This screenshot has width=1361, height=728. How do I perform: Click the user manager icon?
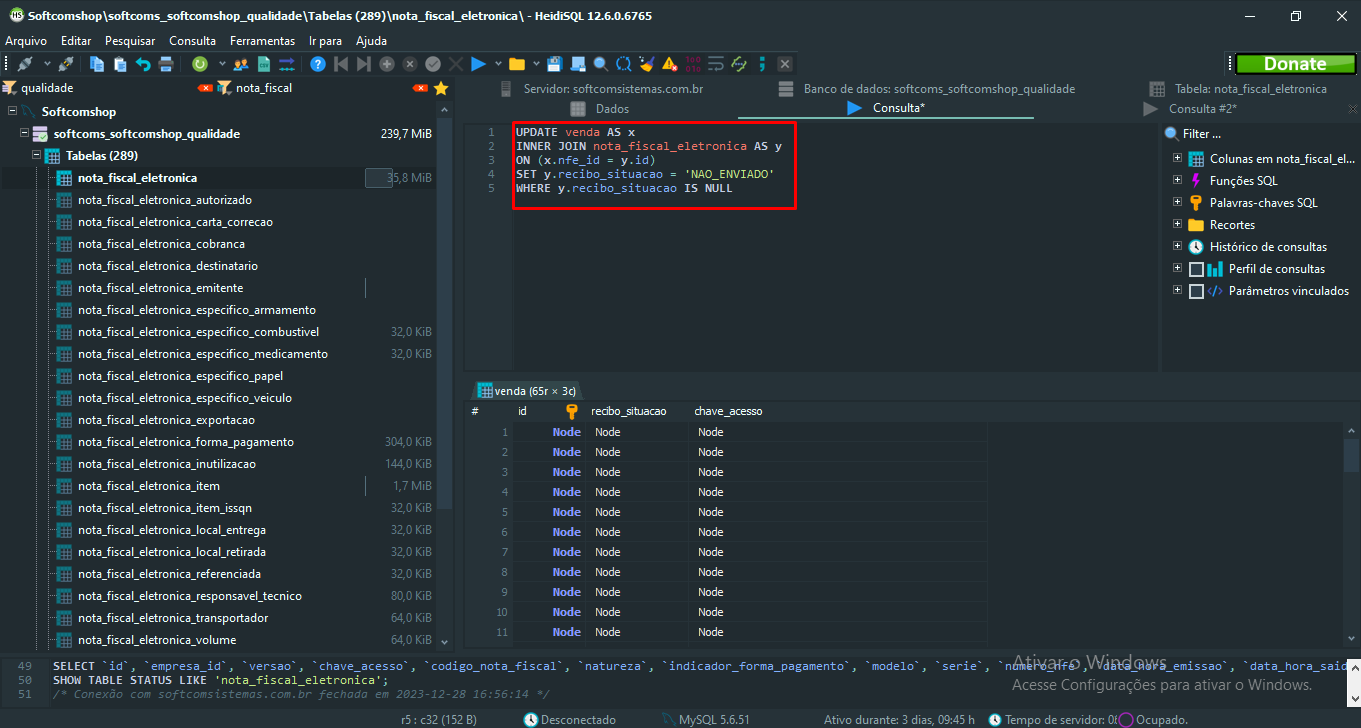pos(241,64)
